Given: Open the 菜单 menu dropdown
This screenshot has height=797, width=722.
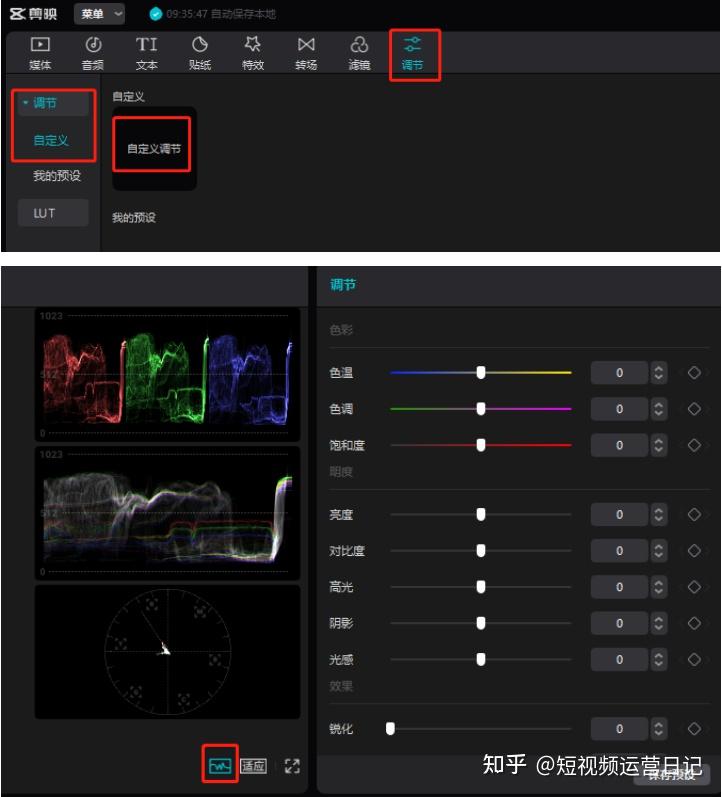Looking at the screenshot, I should point(99,14).
